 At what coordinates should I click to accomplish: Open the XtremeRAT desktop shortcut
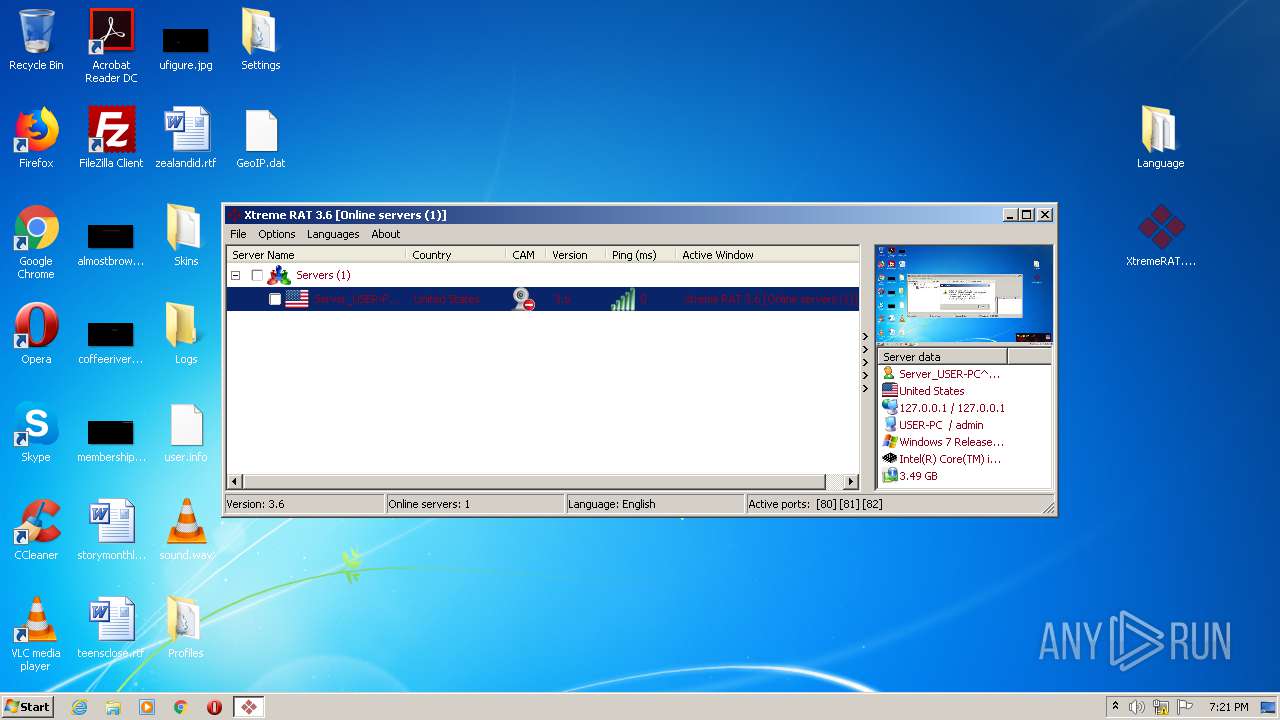(x=1160, y=236)
